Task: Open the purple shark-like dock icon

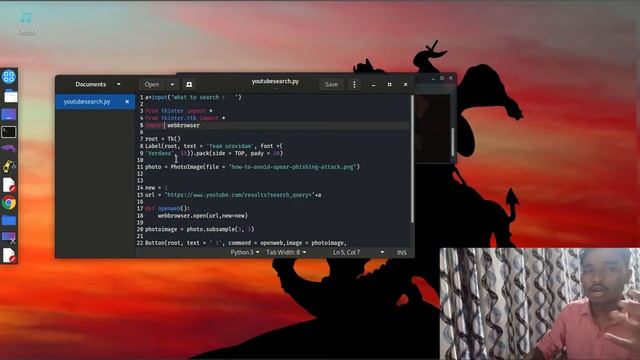Action: coord(9,149)
